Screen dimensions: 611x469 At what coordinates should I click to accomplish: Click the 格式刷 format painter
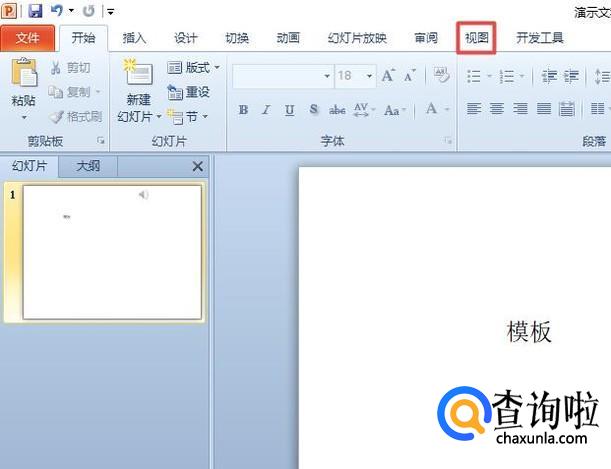pyautogui.click(x=76, y=116)
